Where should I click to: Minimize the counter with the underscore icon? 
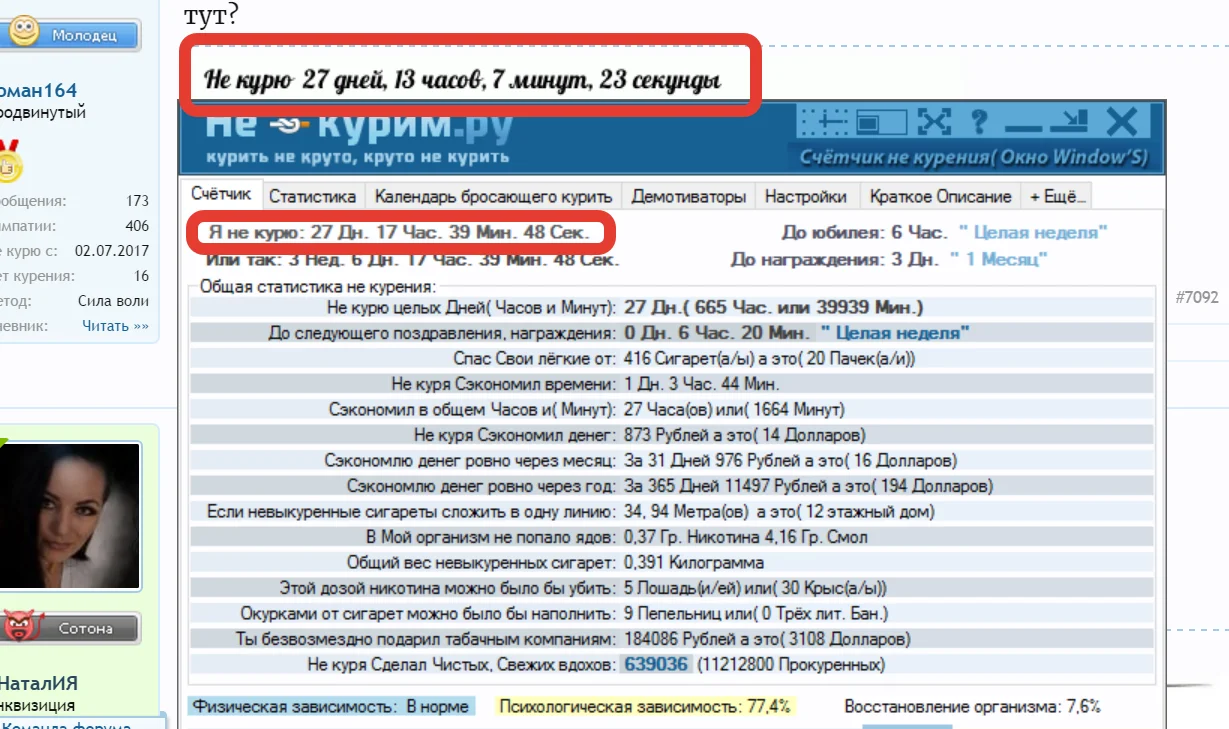[1023, 129]
